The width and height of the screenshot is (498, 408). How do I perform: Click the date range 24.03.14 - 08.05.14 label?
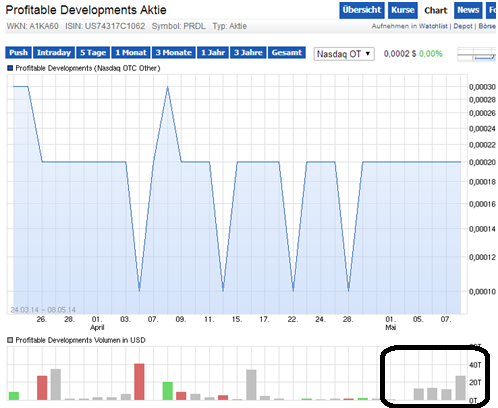[x=43, y=310]
